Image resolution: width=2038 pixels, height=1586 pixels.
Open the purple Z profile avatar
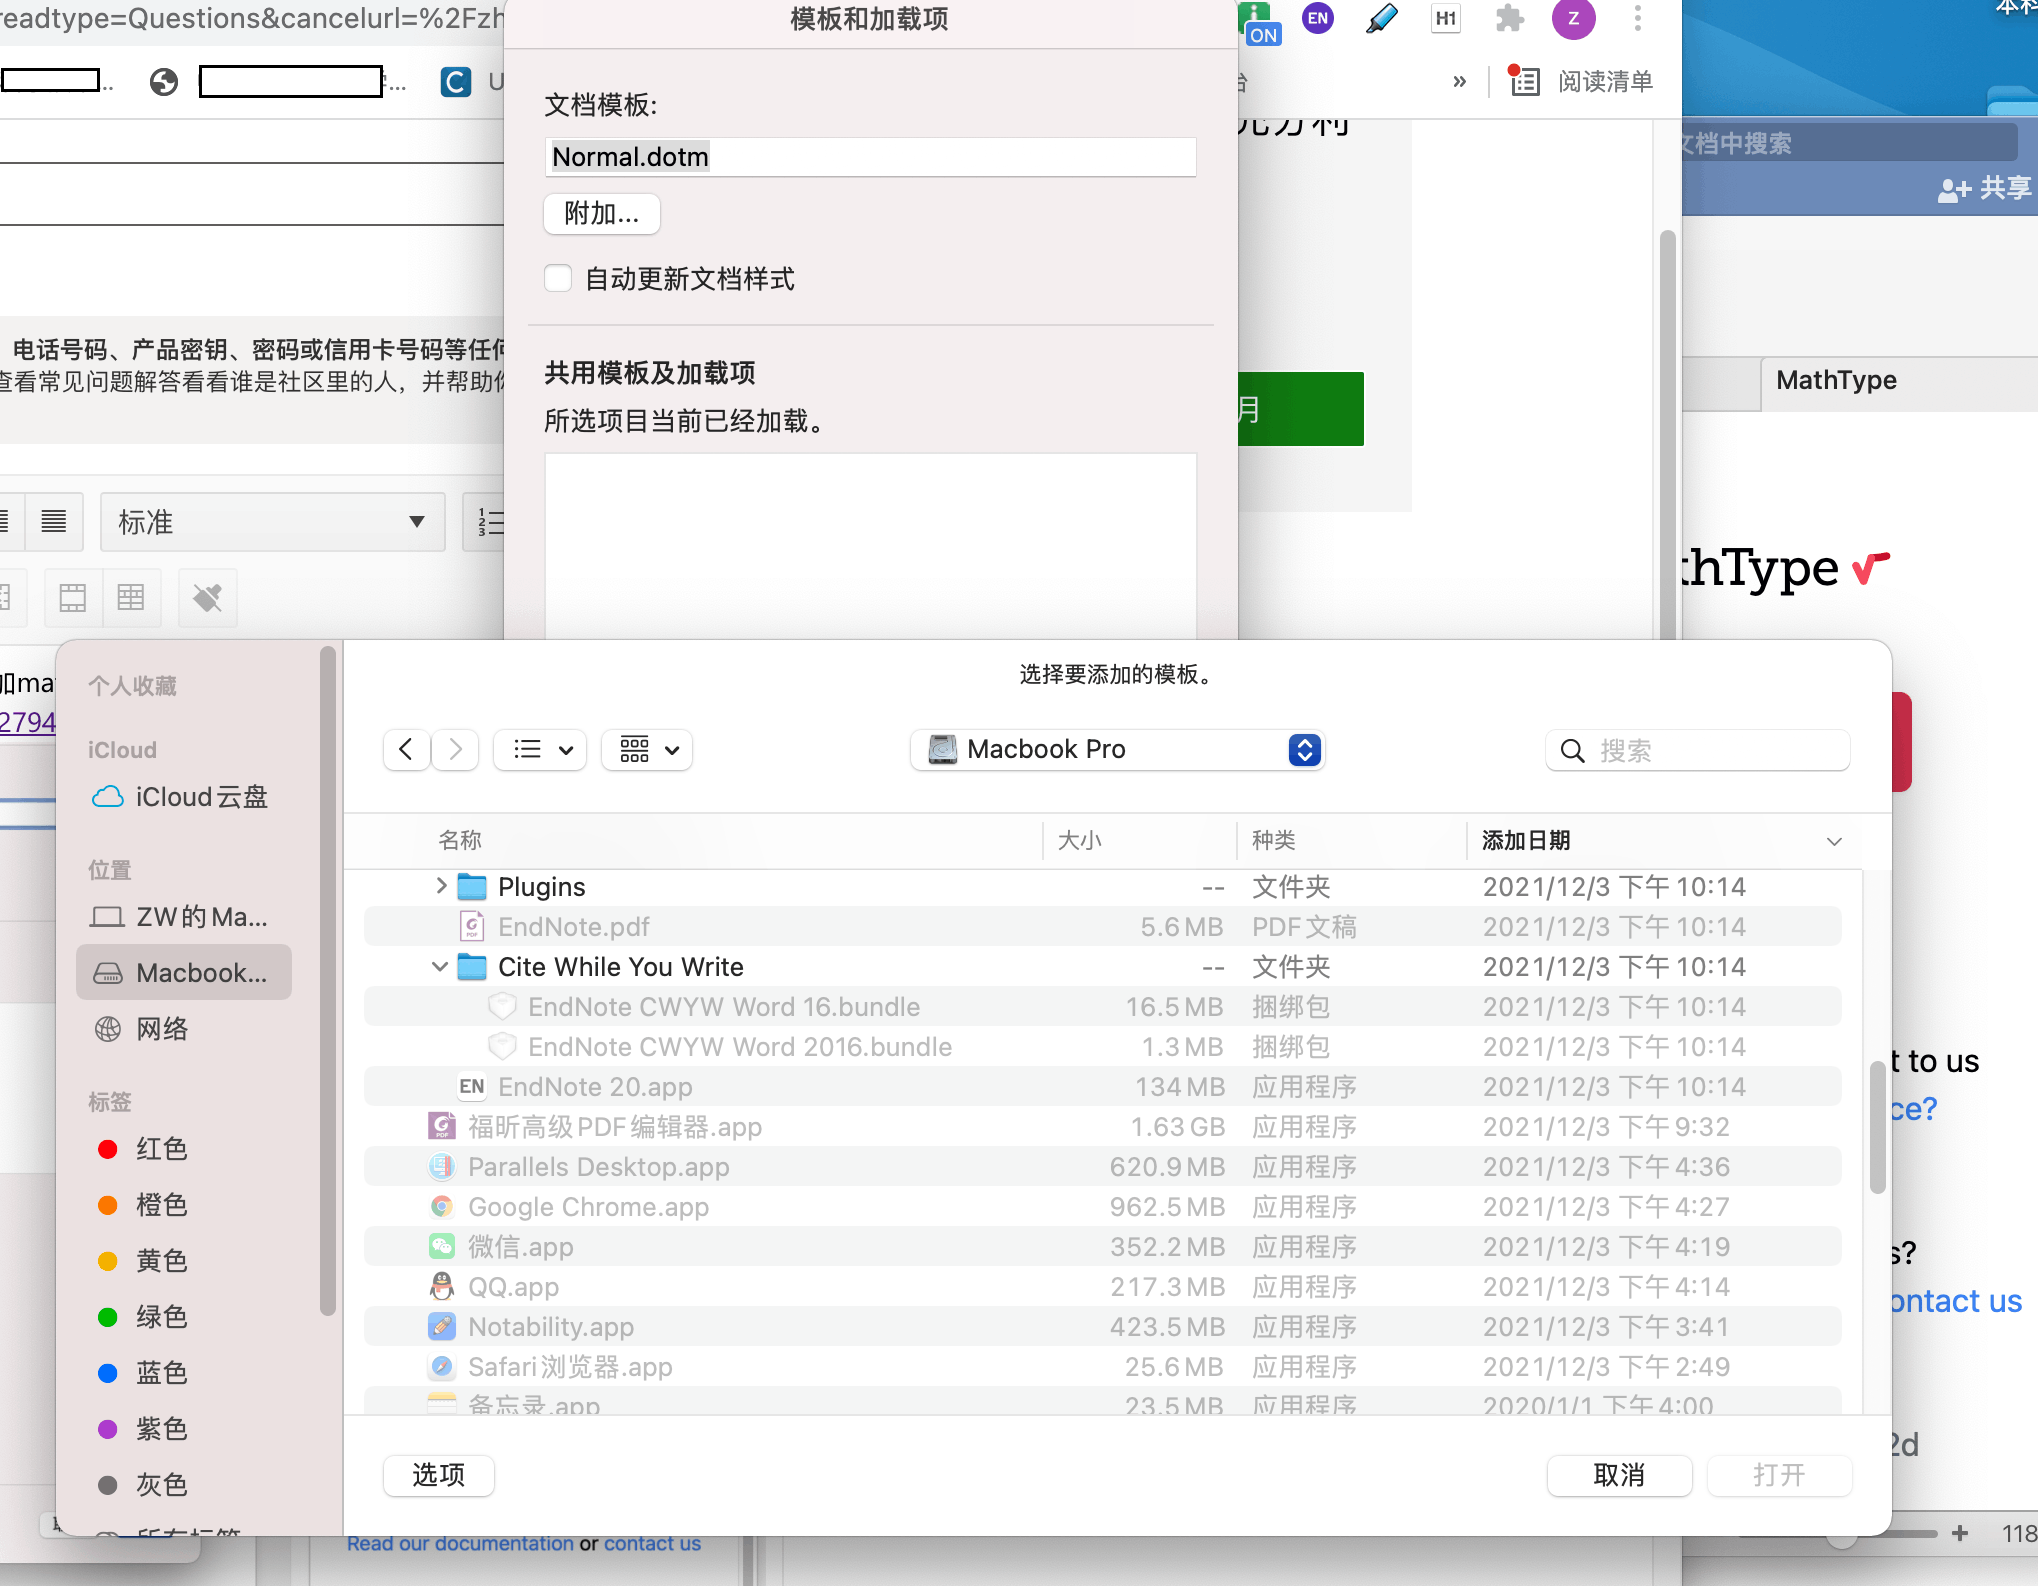tap(1574, 19)
